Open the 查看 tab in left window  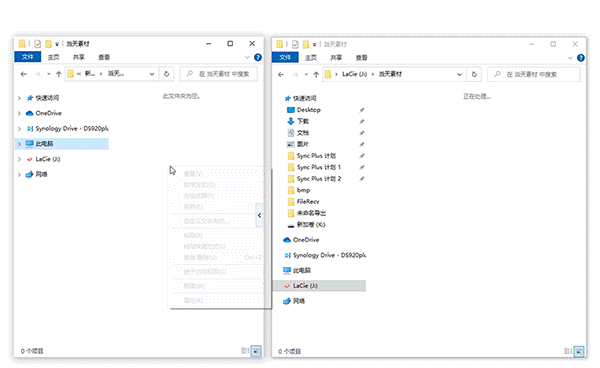[x=104, y=57]
